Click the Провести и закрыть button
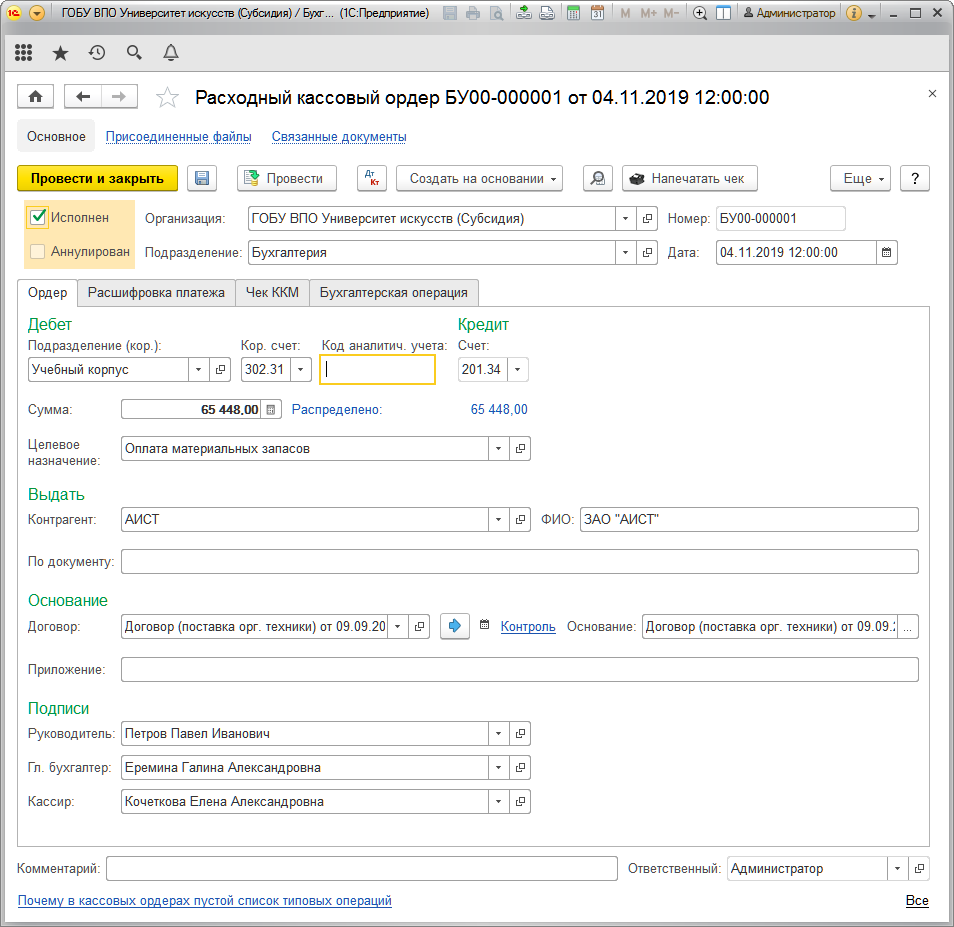This screenshot has height=927, width=954. pyautogui.click(x=97, y=178)
